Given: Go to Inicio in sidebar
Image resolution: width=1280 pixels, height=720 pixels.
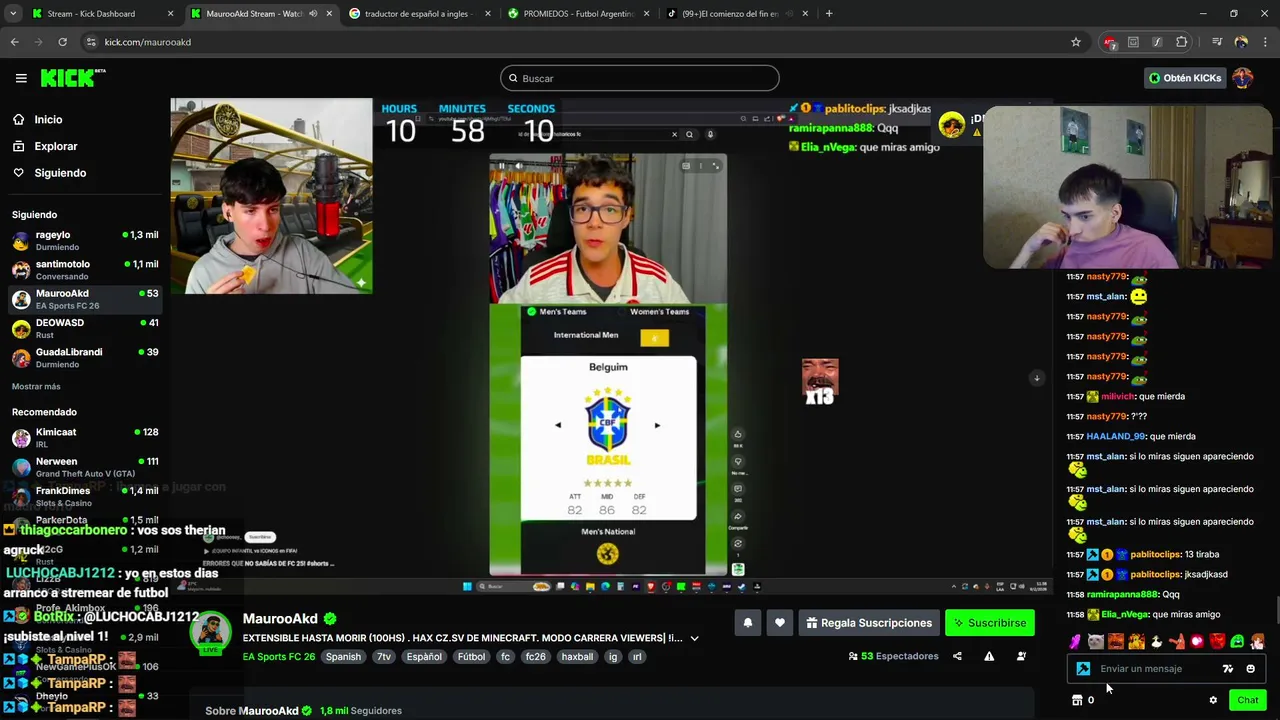Looking at the screenshot, I should 48,119.
